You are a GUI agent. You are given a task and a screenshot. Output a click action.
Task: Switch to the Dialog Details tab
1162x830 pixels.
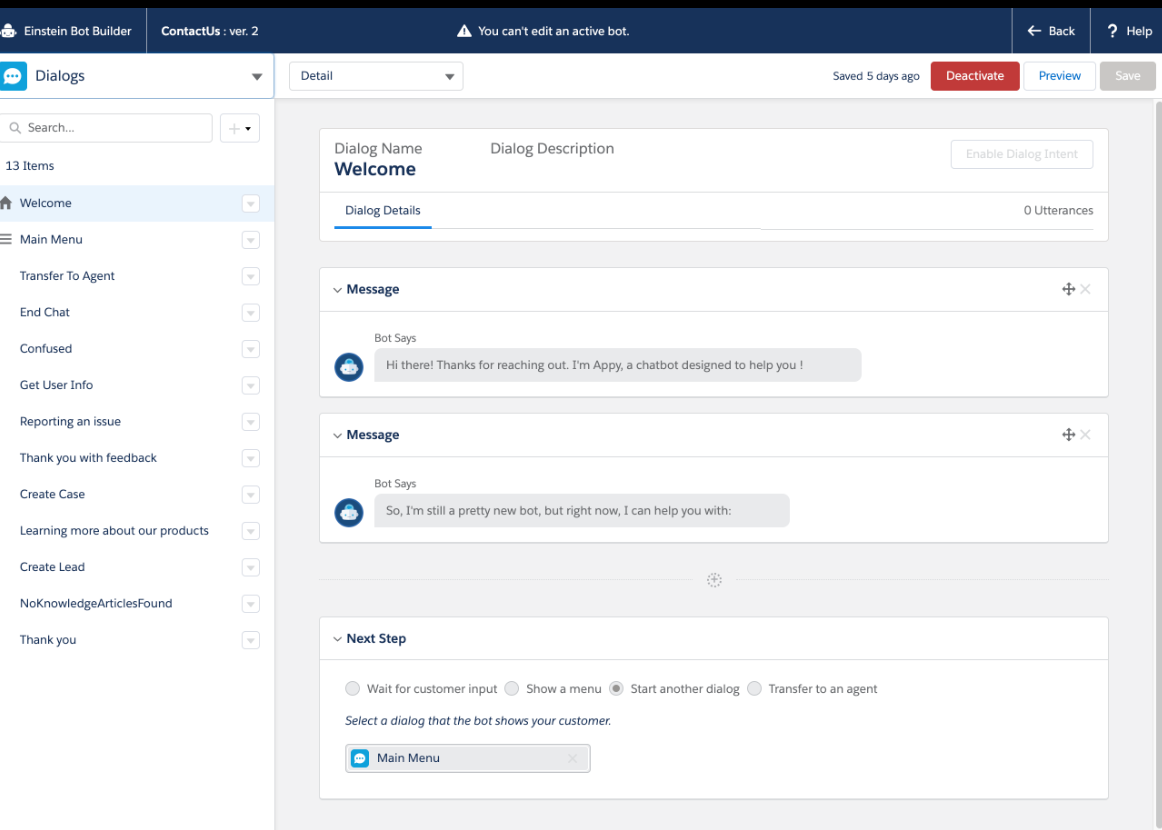pos(382,210)
